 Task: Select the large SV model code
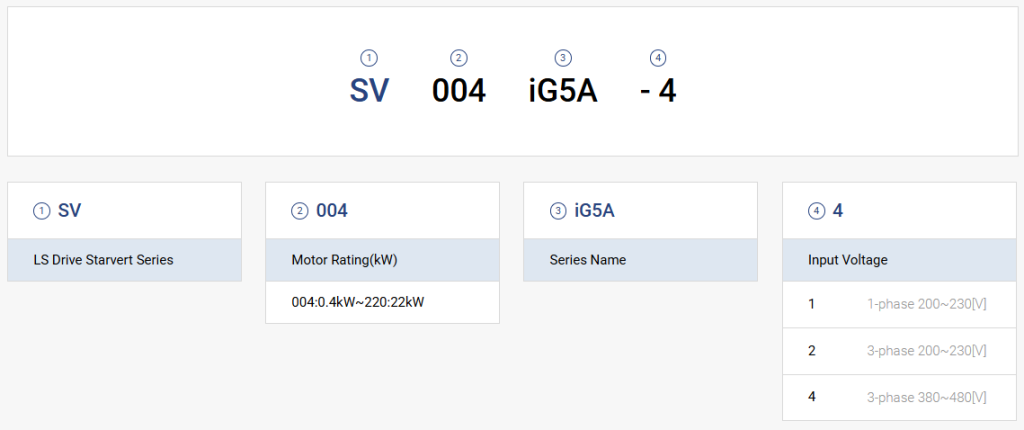(x=370, y=91)
